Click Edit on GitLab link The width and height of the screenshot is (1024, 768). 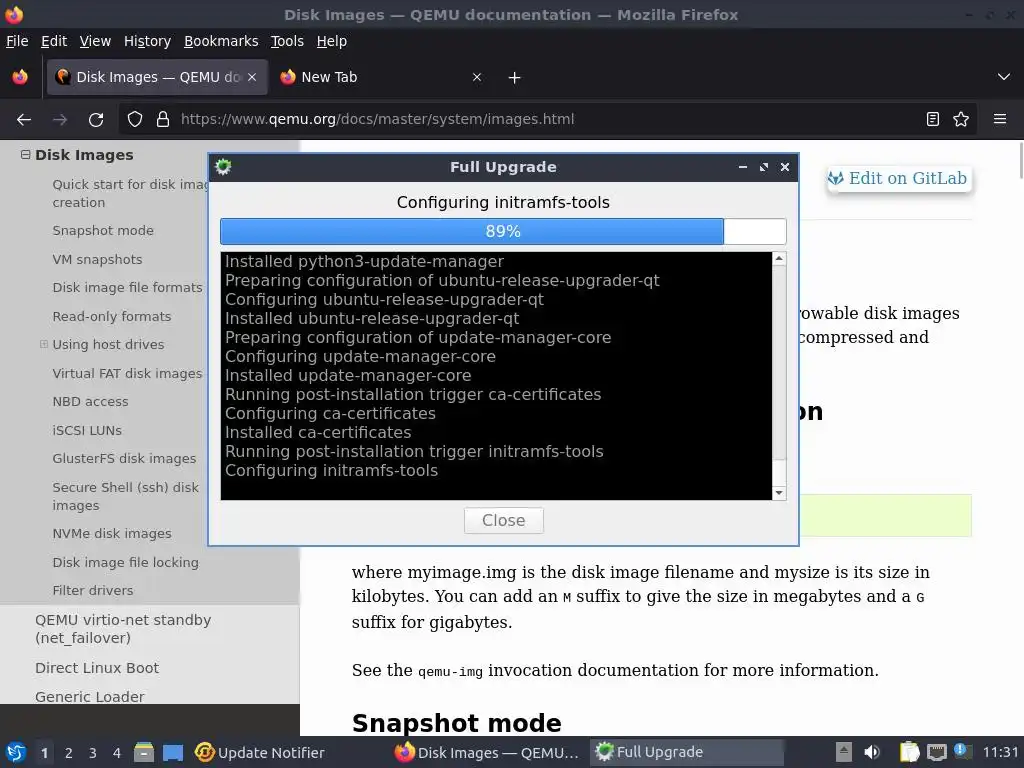pyautogui.click(x=899, y=178)
